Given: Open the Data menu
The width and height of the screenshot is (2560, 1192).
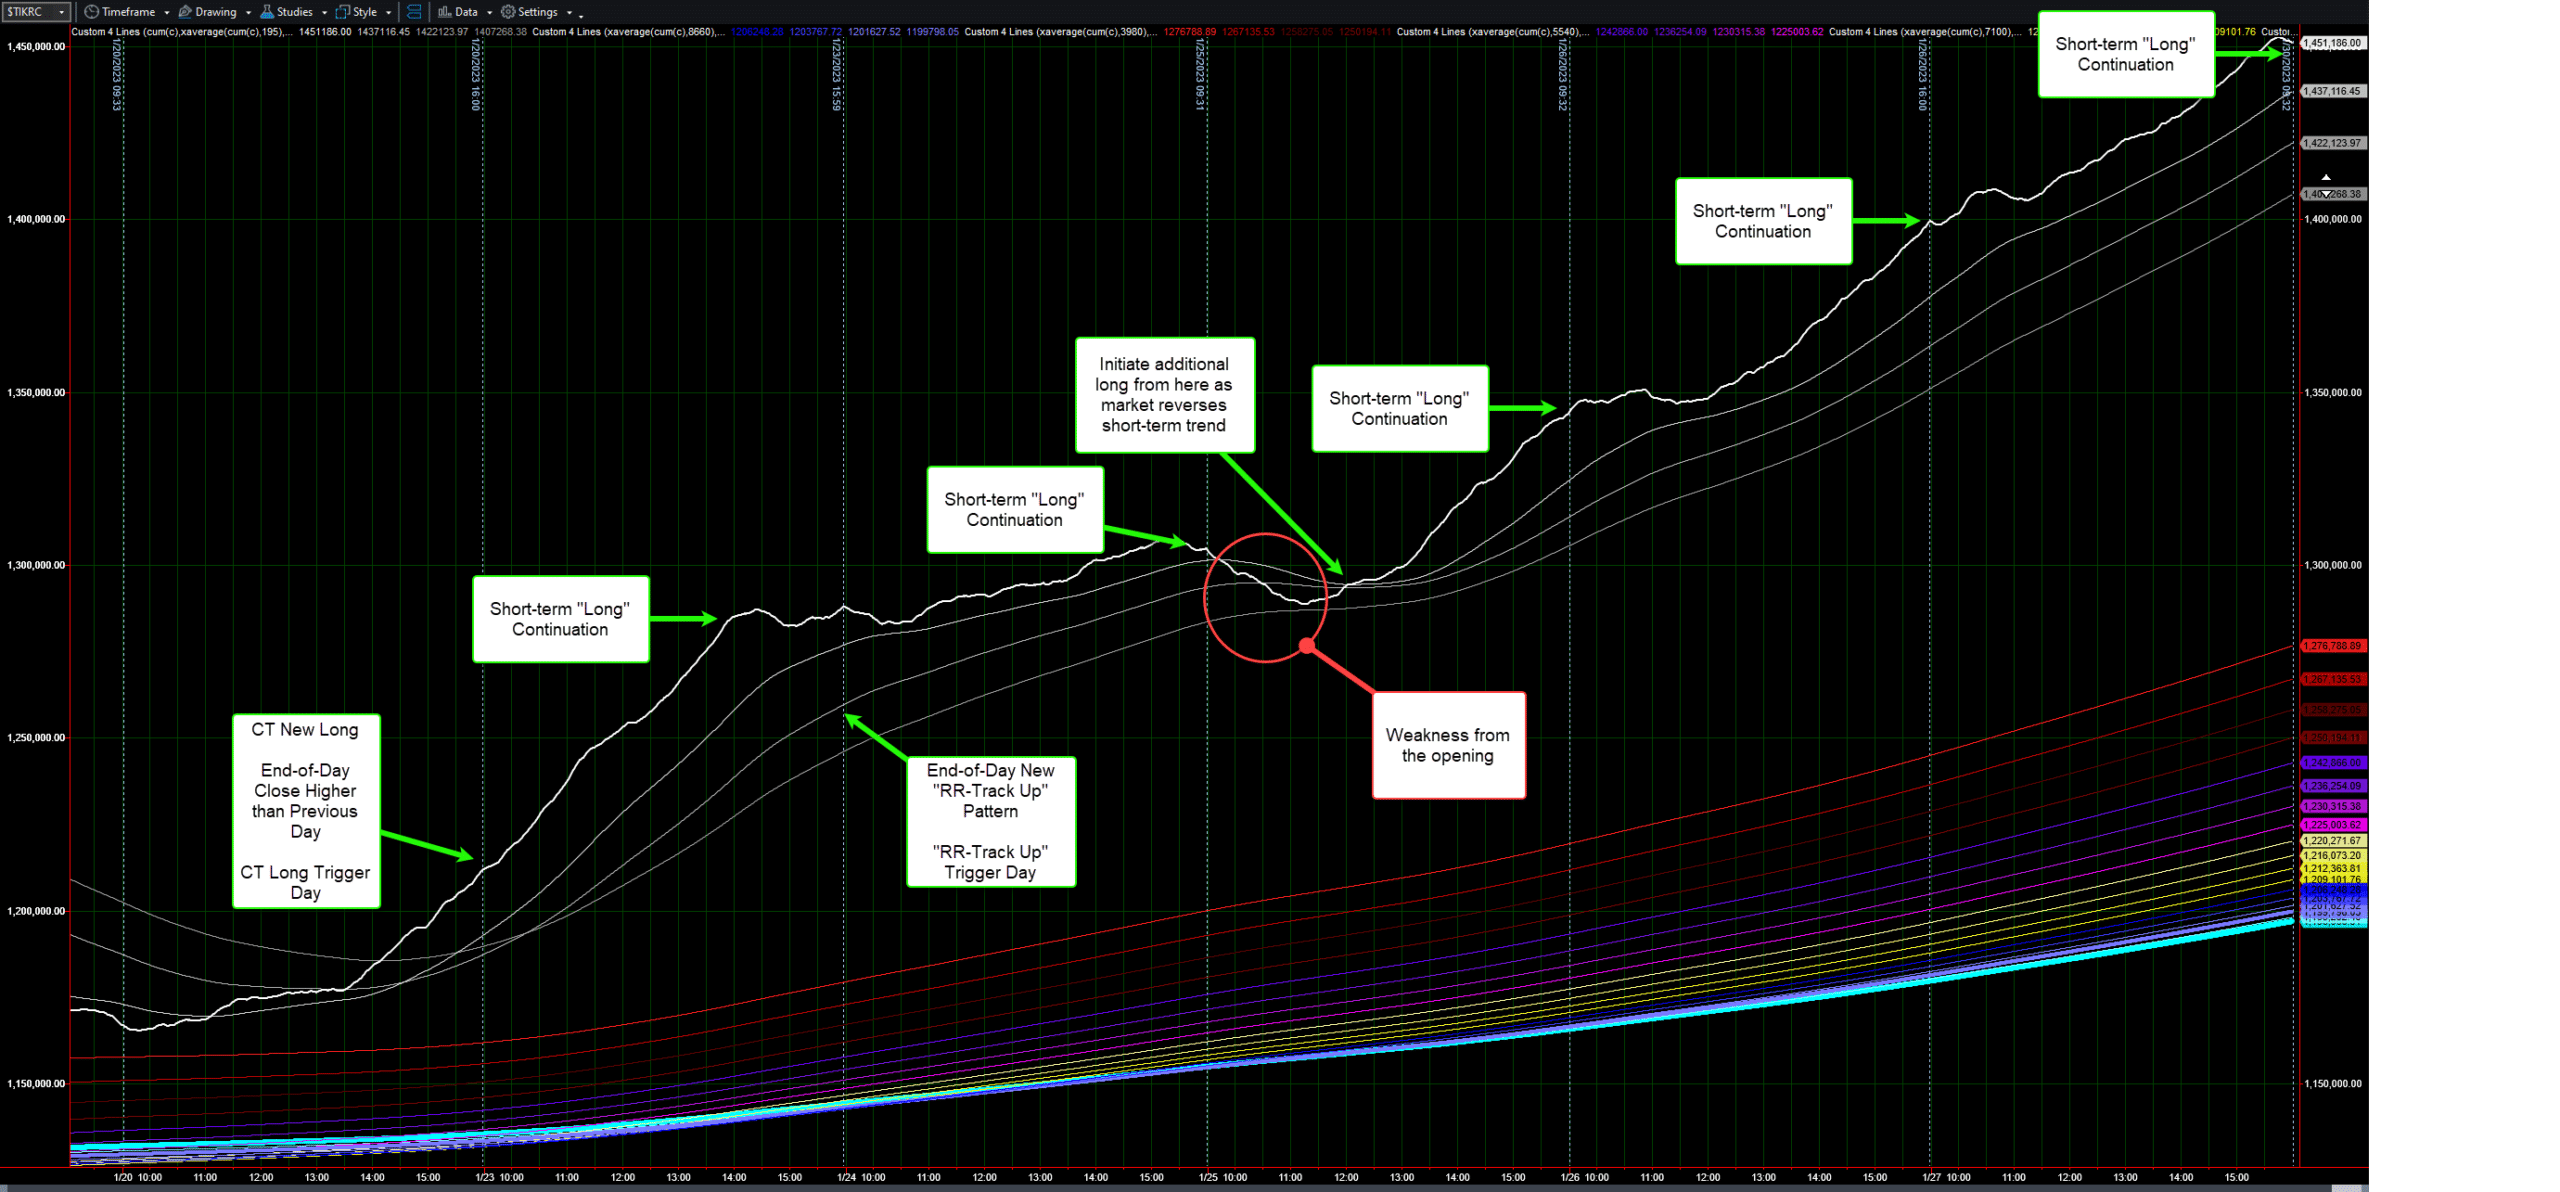Looking at the screenshot, I should coord(466,12).
